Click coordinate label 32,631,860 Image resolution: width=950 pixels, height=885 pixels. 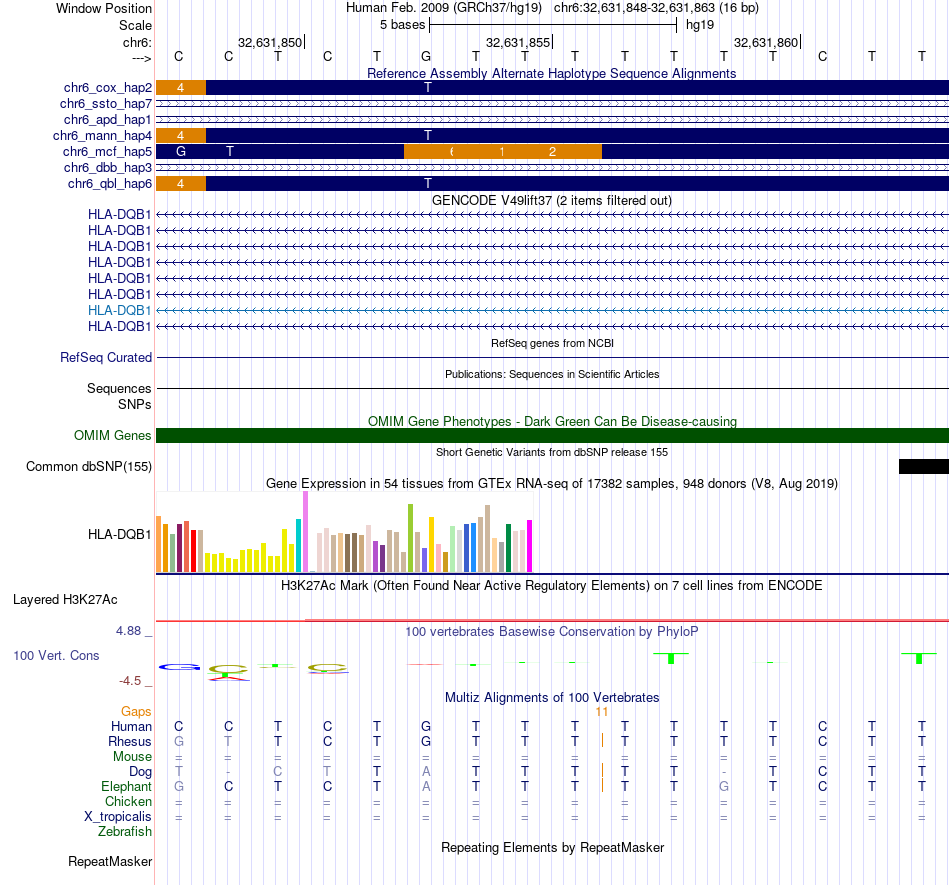766,42
